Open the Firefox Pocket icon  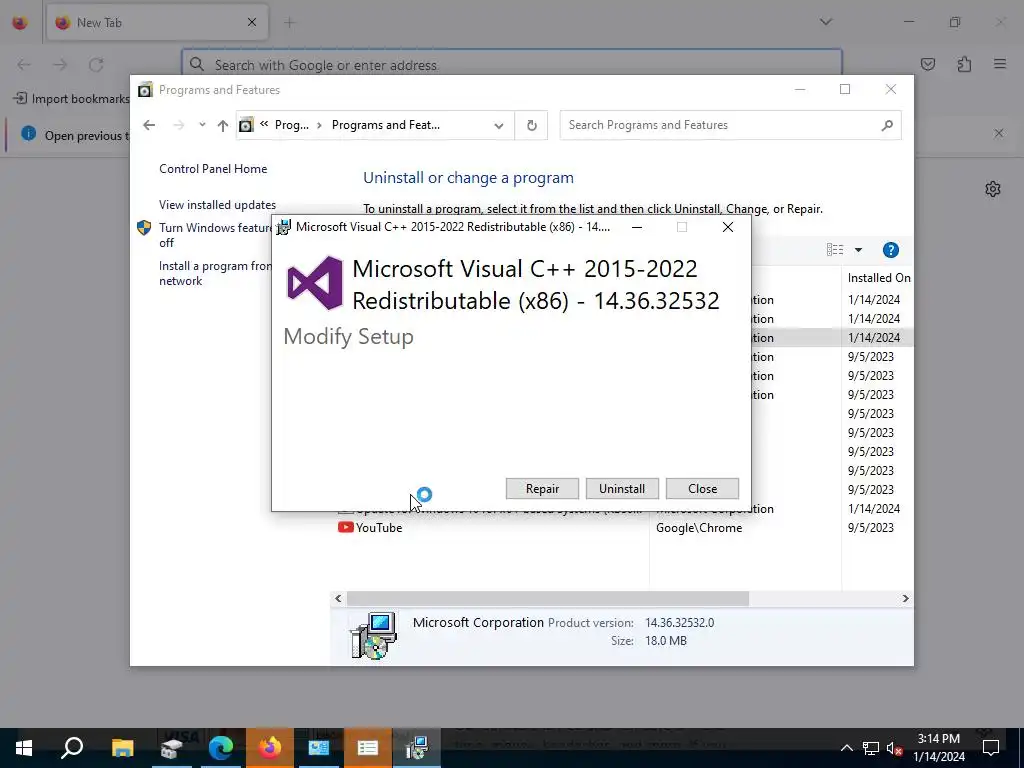tap(927, 64)
